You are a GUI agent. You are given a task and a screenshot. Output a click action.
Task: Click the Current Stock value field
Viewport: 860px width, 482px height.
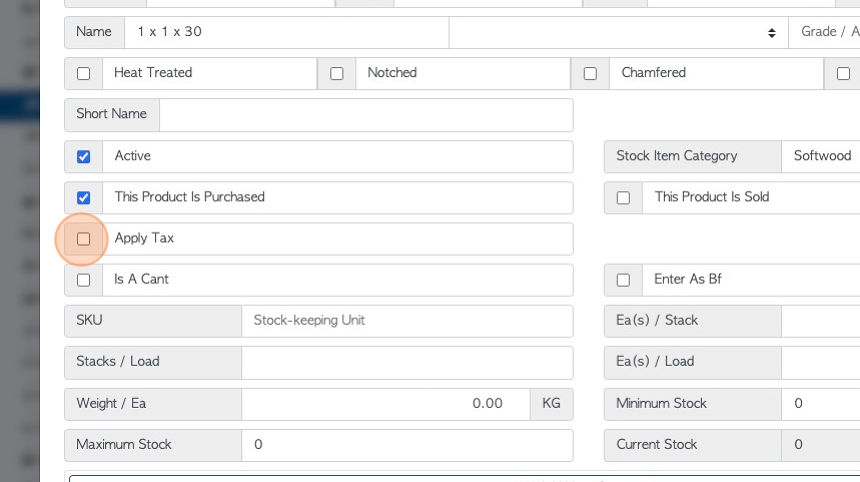point(821,445)
